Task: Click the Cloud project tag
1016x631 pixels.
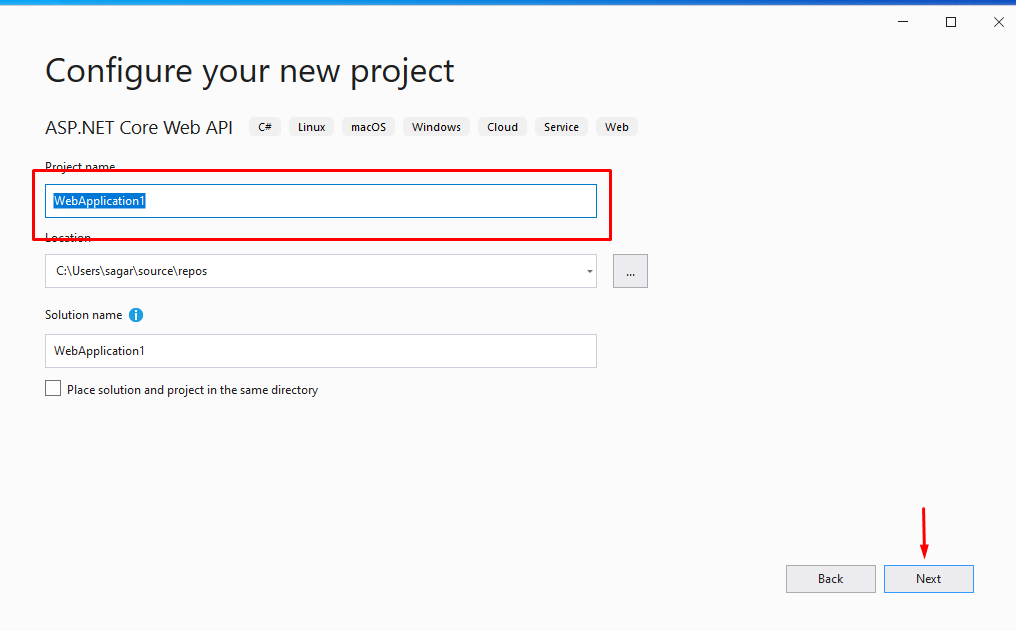Action: [x=502, y=126]
